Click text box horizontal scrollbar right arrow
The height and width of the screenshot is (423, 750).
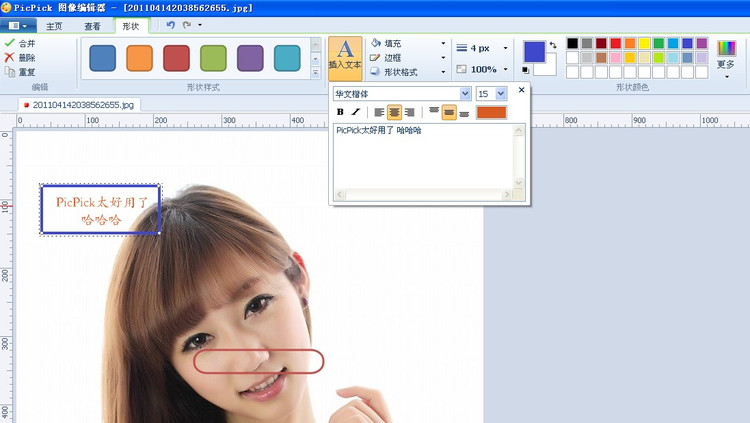coord(507,194)
